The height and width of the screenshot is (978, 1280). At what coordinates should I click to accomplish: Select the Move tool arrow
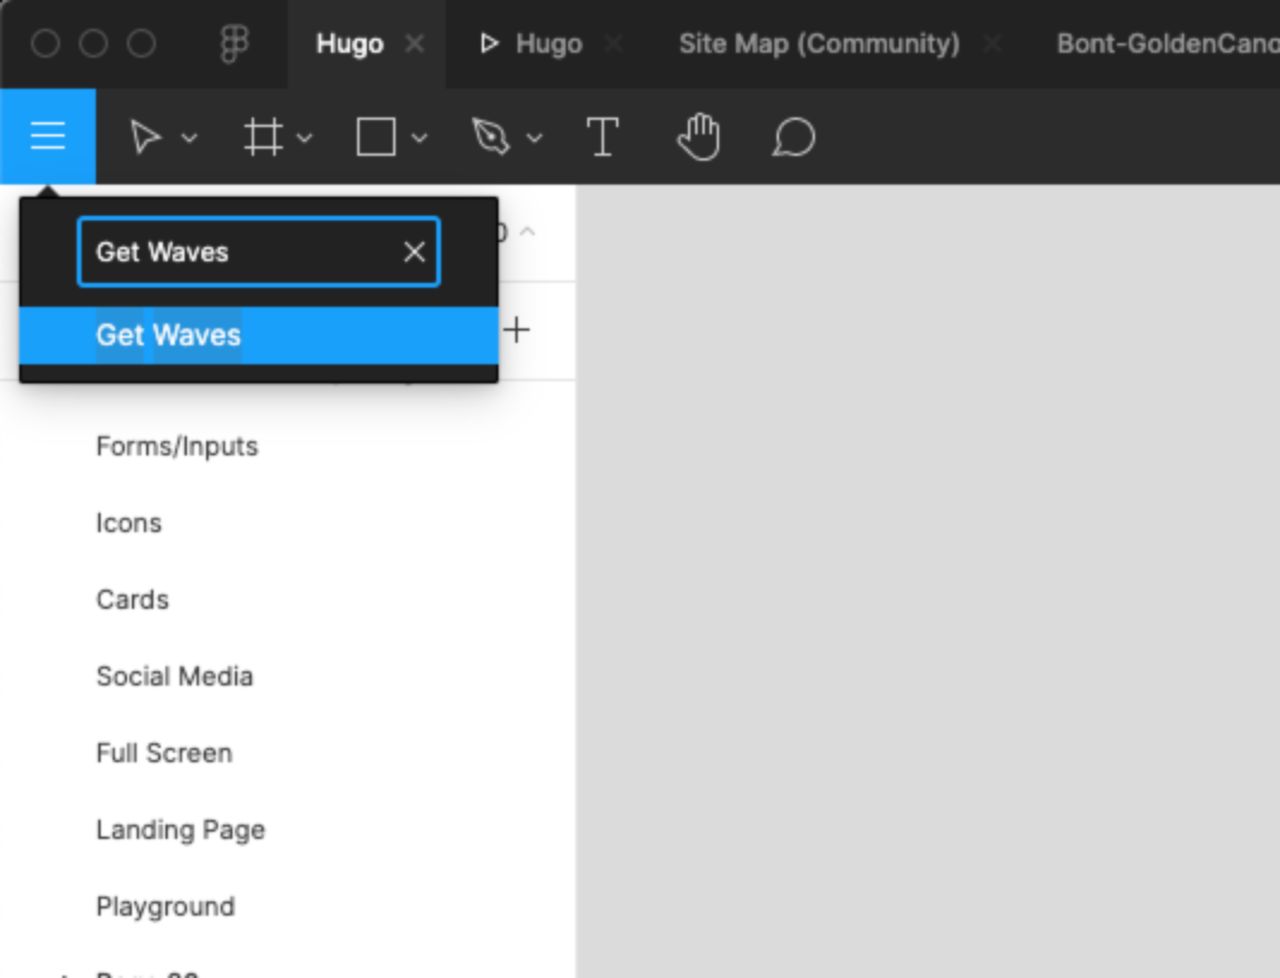point(146,137)
